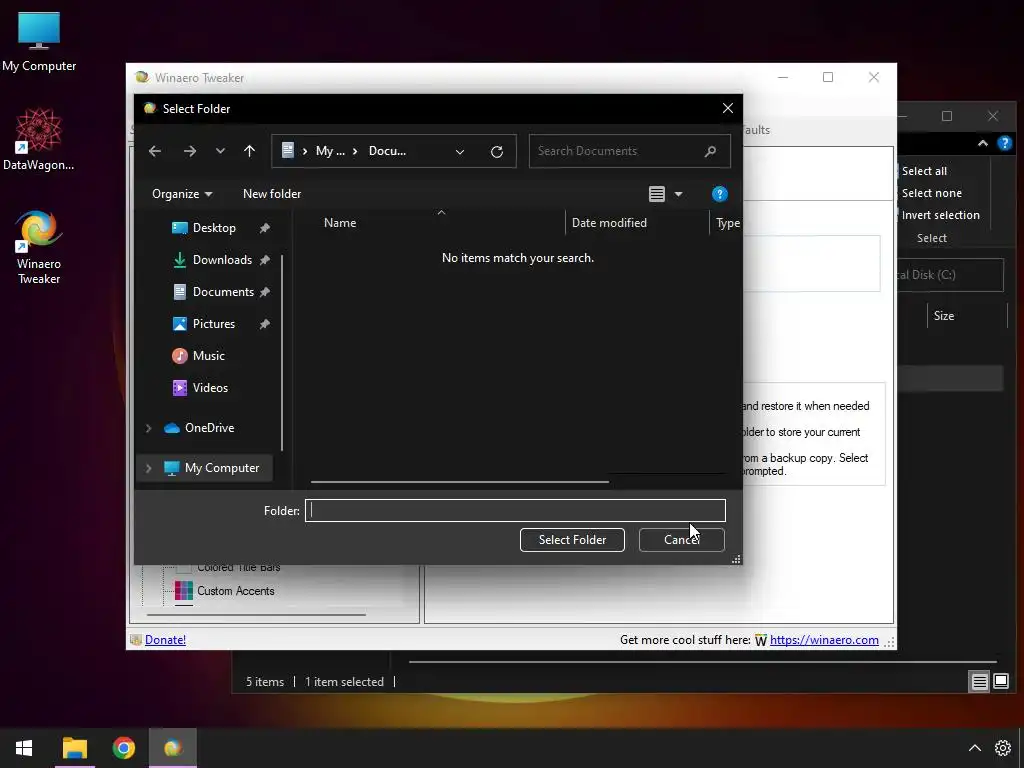Click Select none in File Explorer ribbon
The width and height of the screenshot is (1024, 768).
coord(931,193)
